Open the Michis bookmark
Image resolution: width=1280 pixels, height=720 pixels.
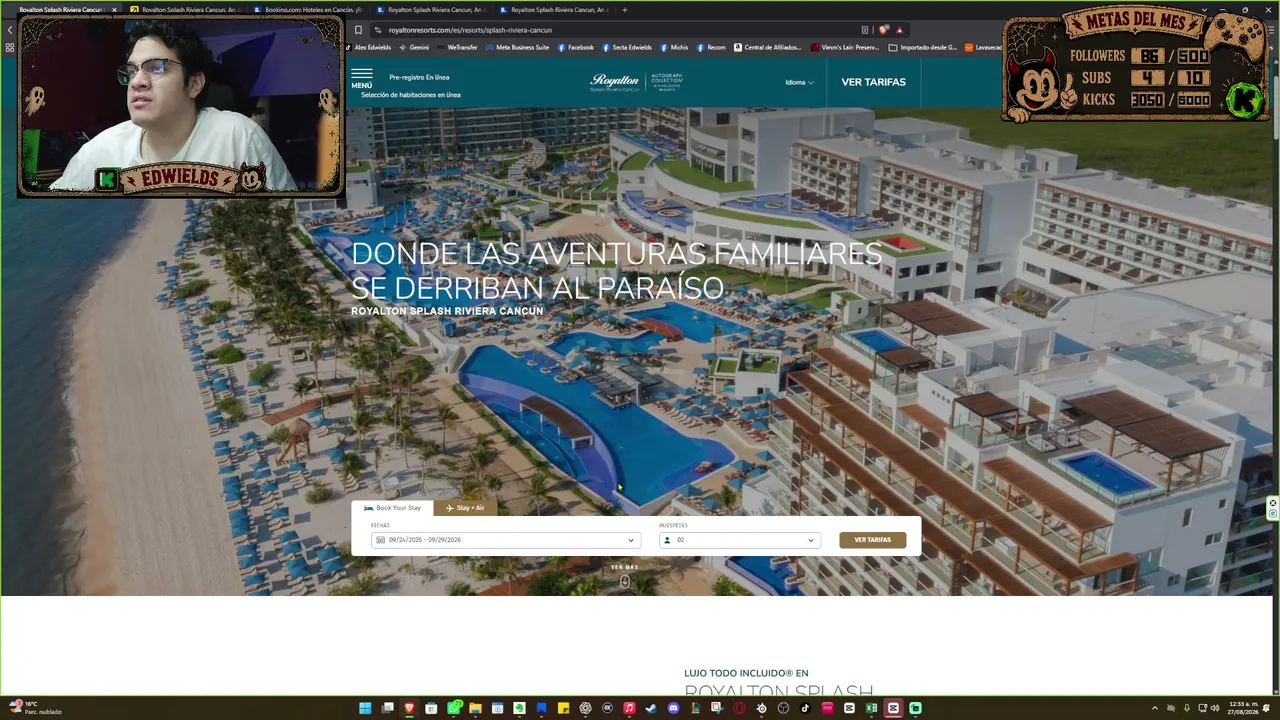pos(674,47)
